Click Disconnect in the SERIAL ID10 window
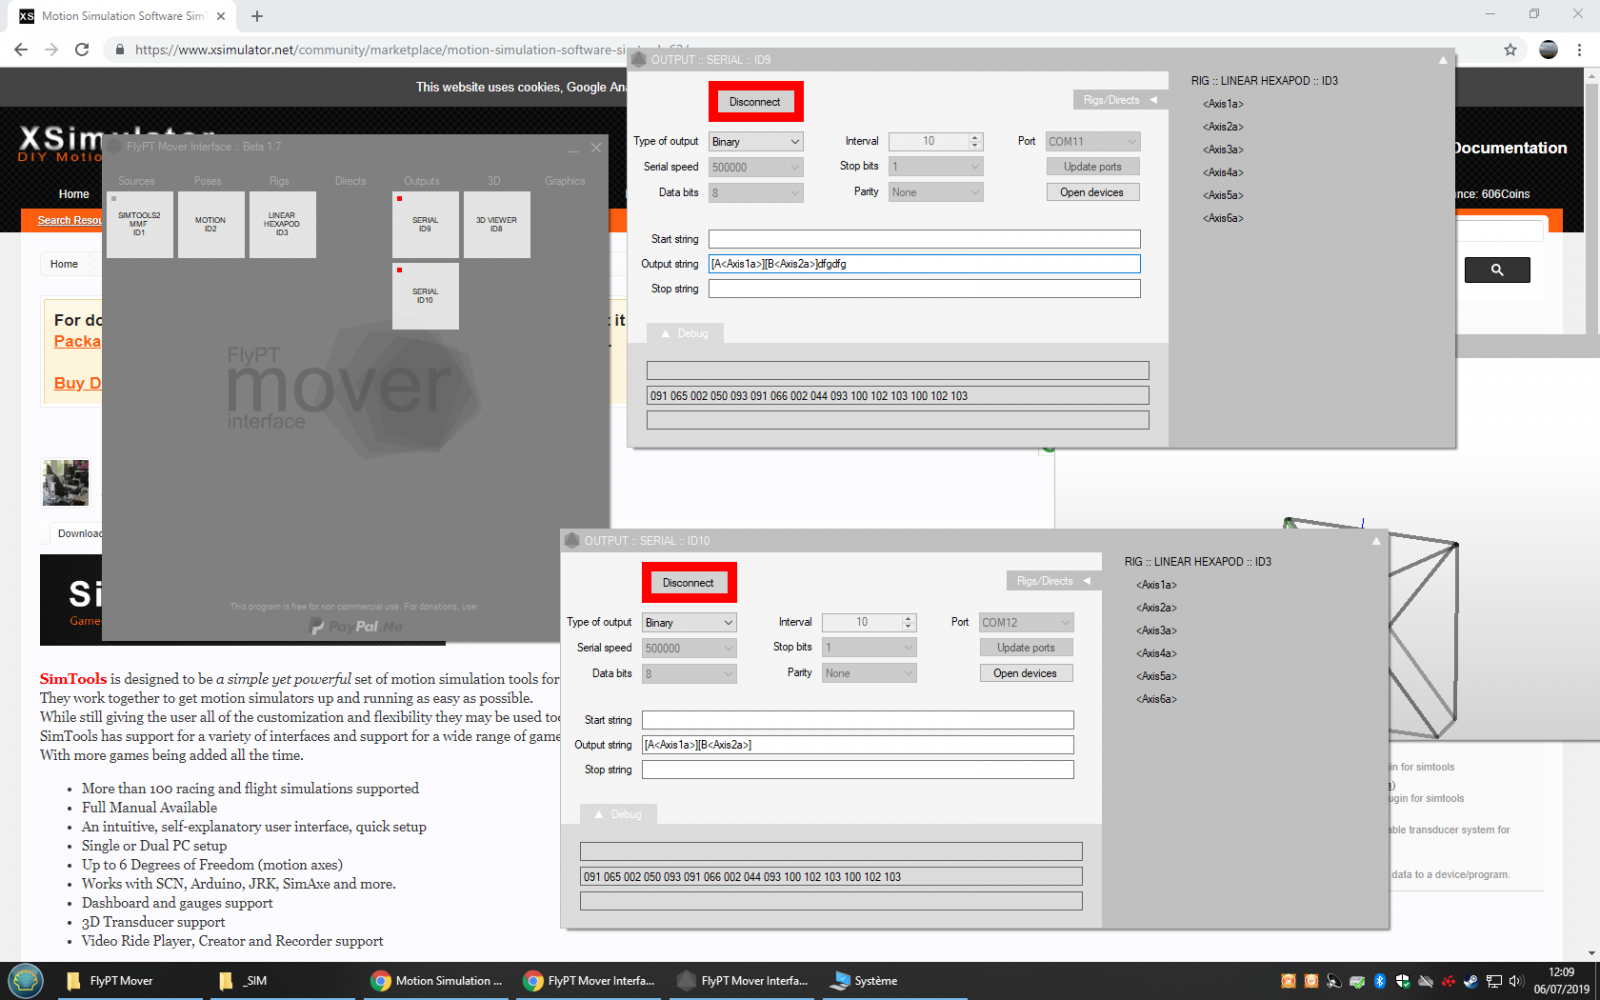The image size is (1600, 1000). (688, 583)
